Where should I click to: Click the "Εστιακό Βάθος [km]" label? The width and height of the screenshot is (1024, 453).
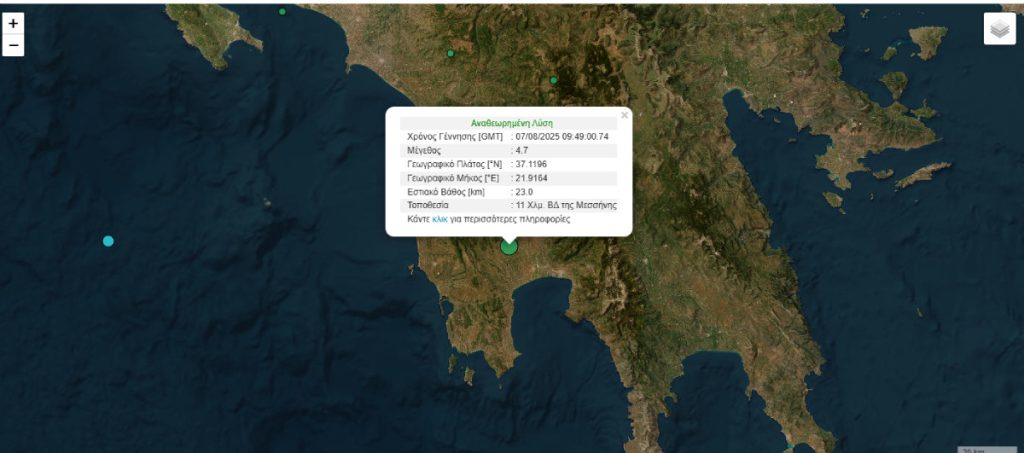446,191
